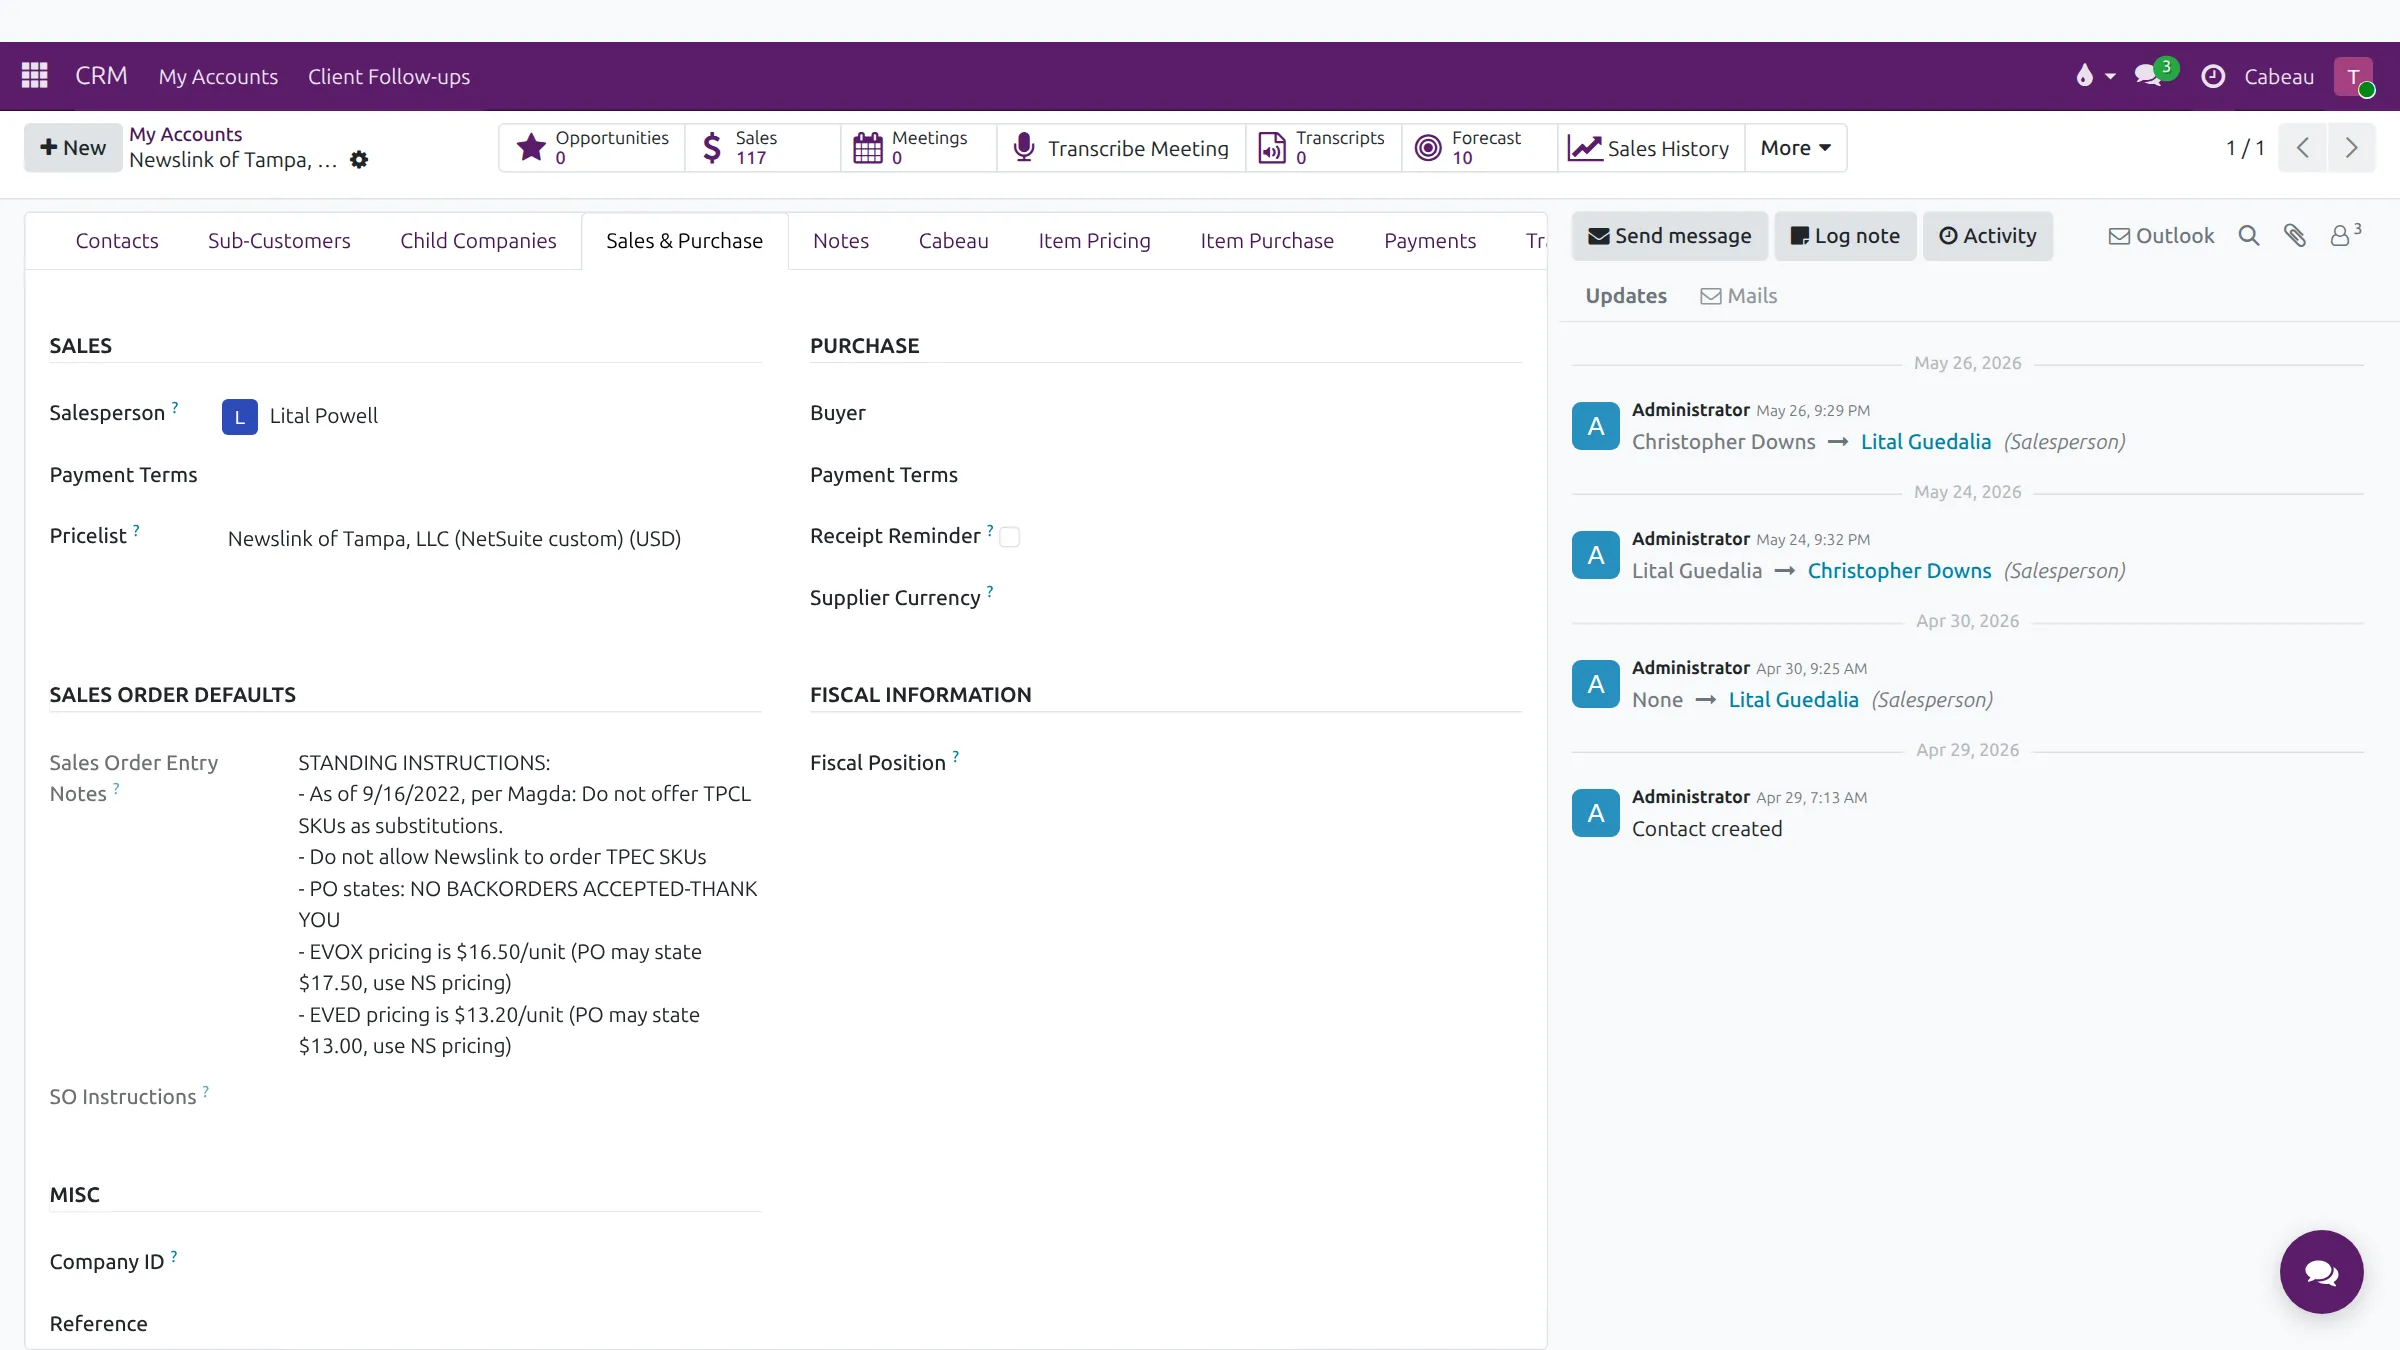Open Sales History chart button
The image size is (2400, 1350).
tap(1651, 148)
